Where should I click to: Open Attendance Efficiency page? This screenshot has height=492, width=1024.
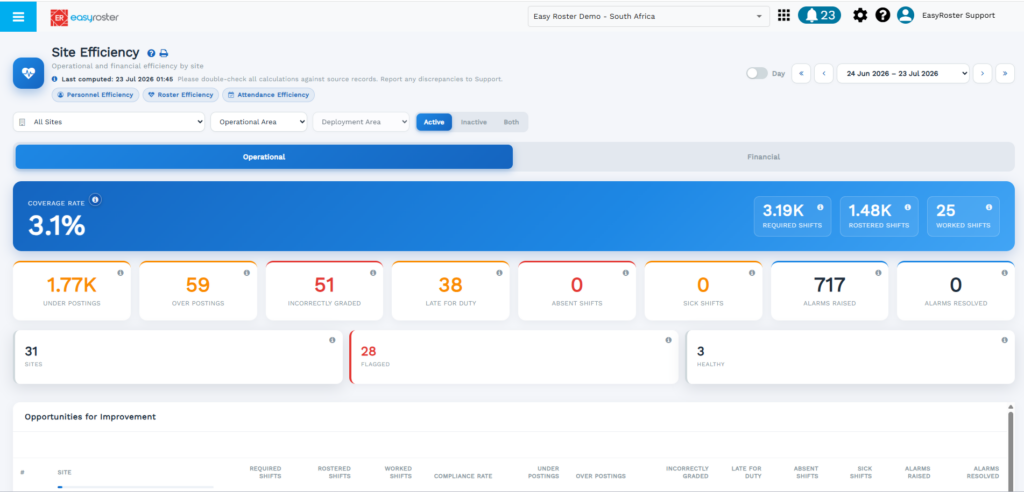click(268, 95)
